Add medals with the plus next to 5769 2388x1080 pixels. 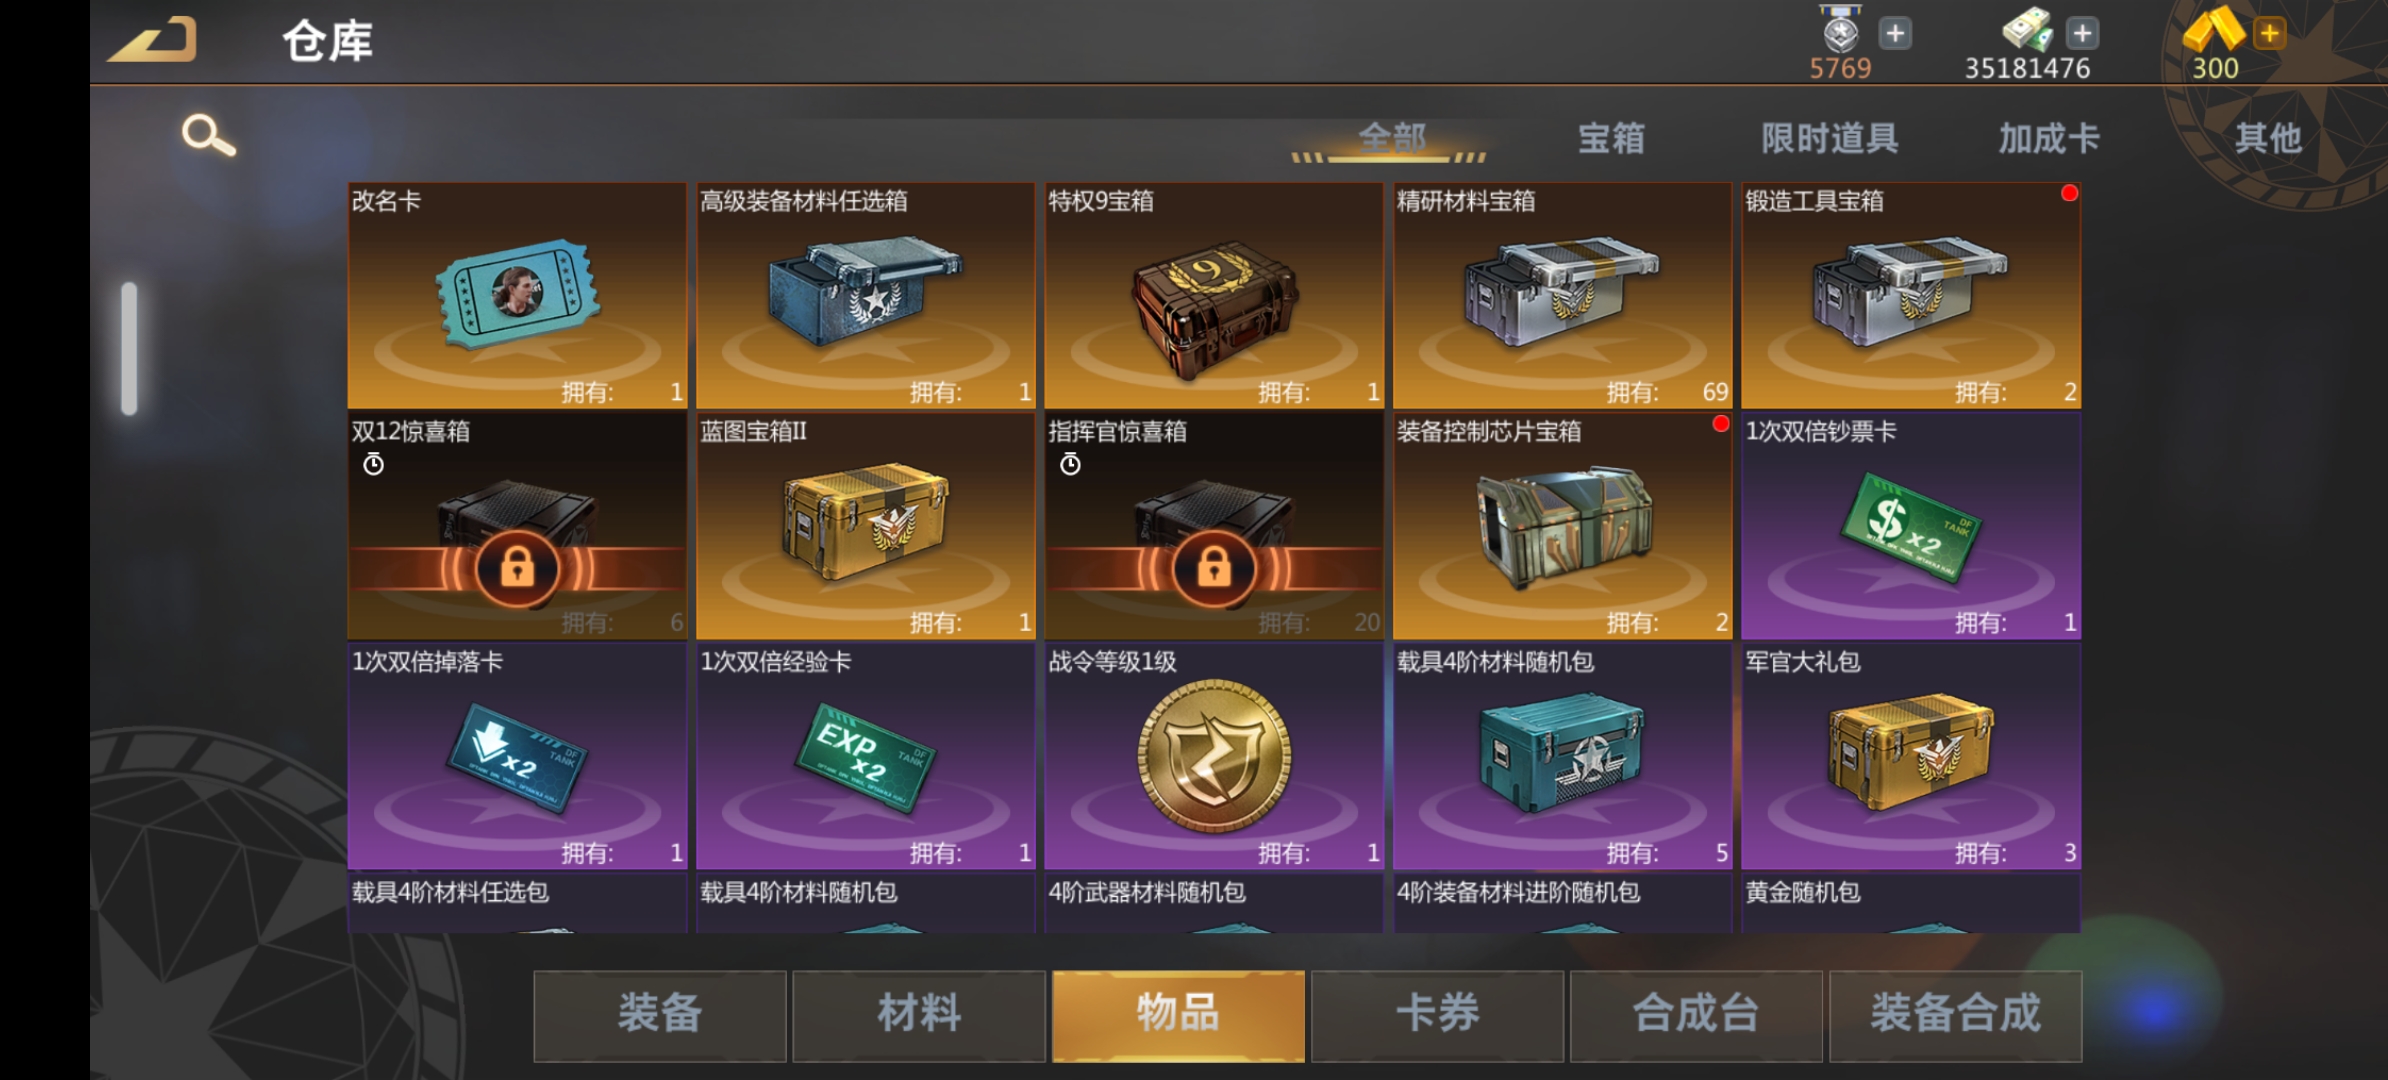point(1895,33)
